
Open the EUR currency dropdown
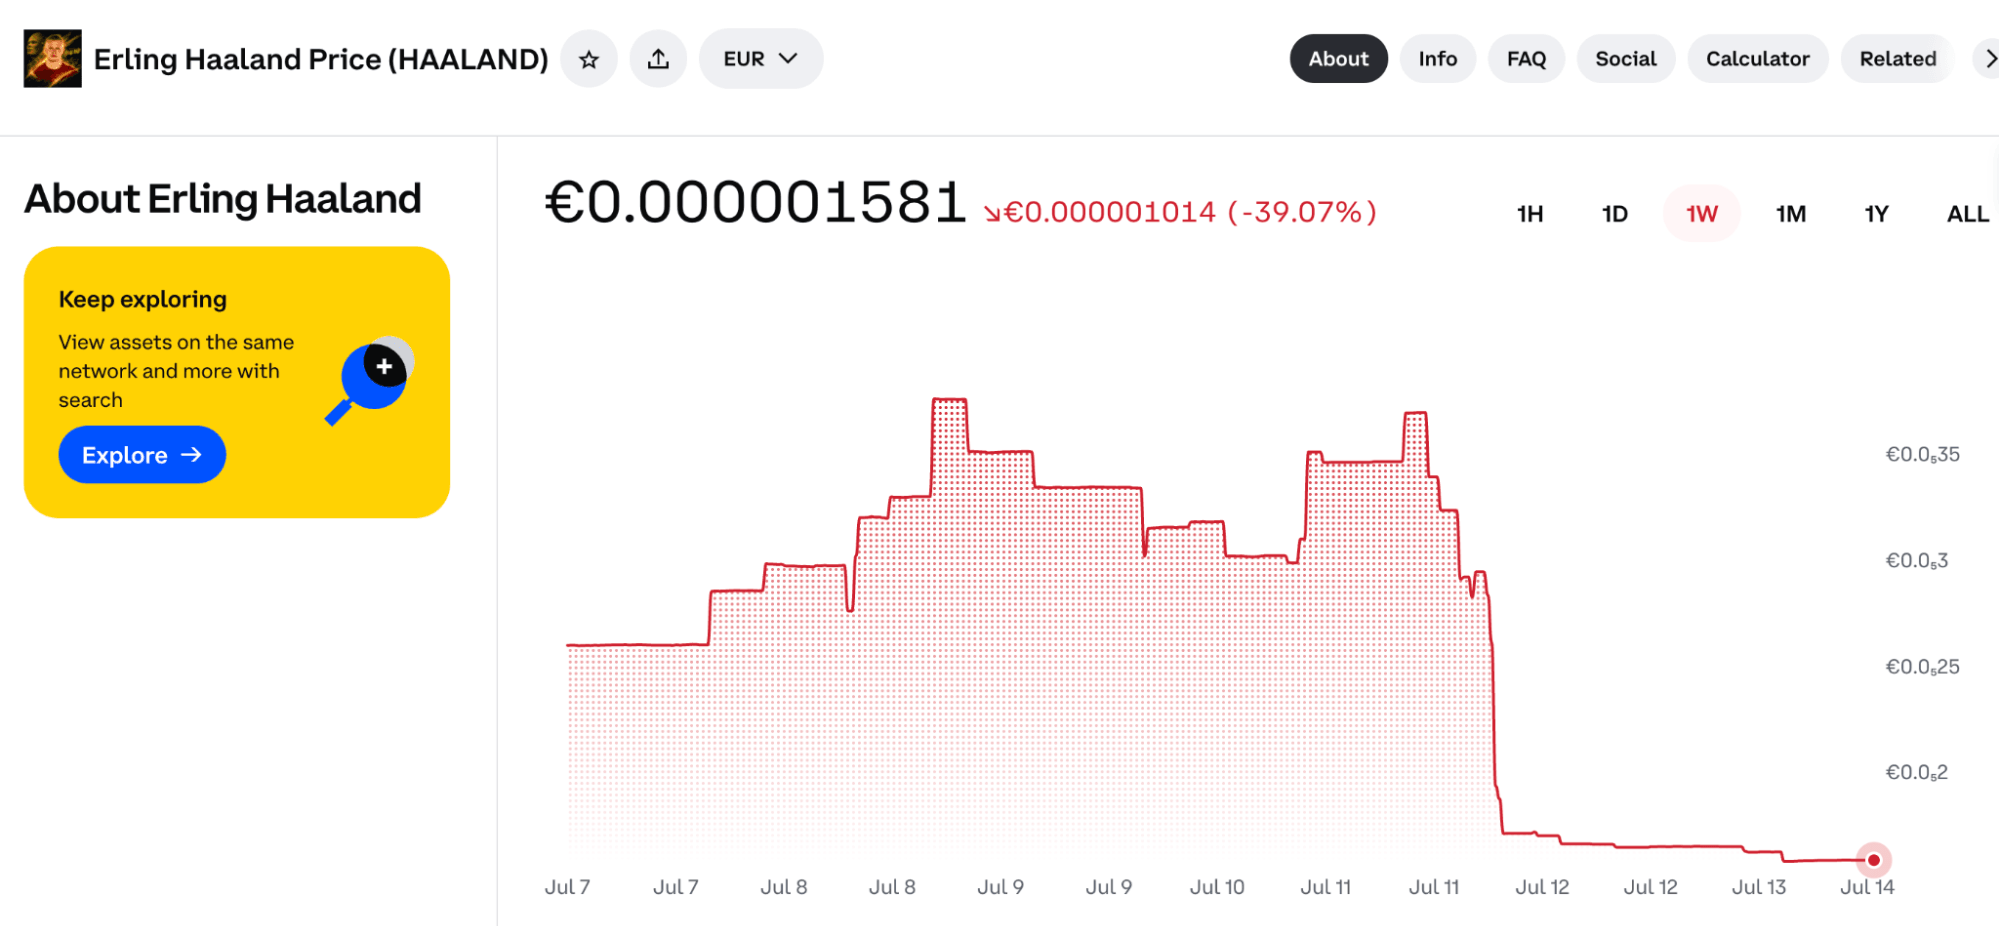761,59
